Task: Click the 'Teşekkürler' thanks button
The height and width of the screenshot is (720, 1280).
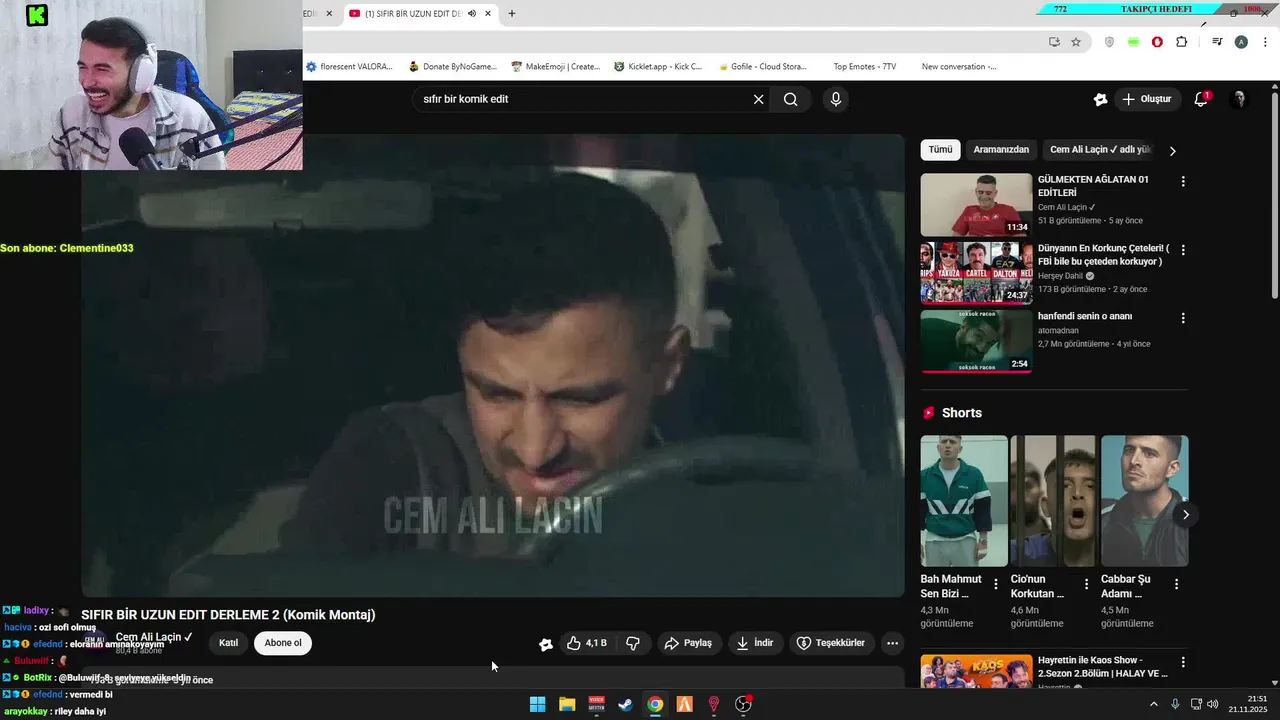Action: (830, 643)
